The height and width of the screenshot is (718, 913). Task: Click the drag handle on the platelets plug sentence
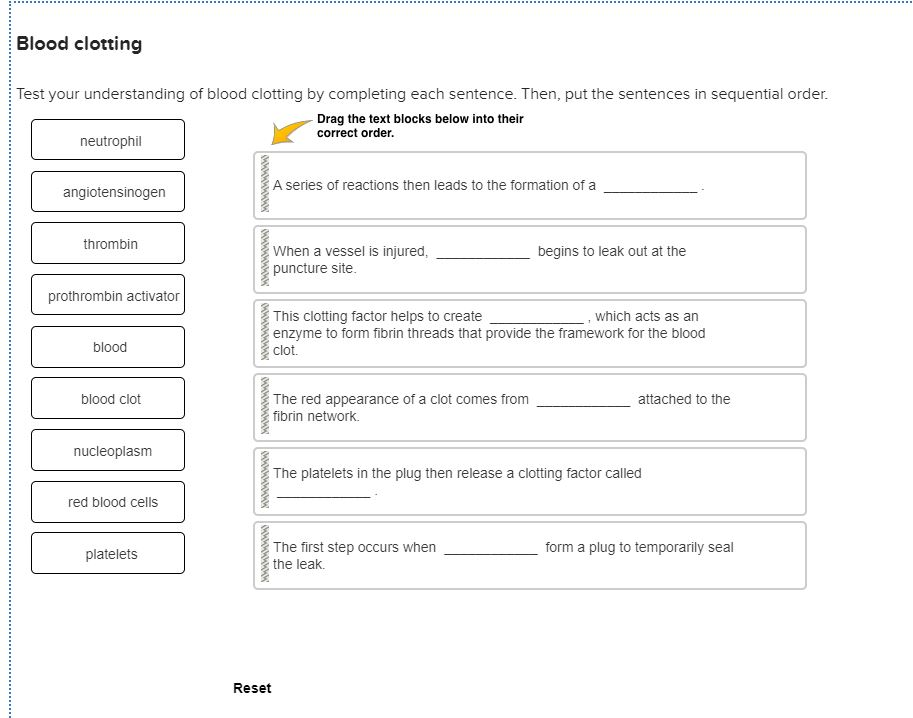pos(263,481)
